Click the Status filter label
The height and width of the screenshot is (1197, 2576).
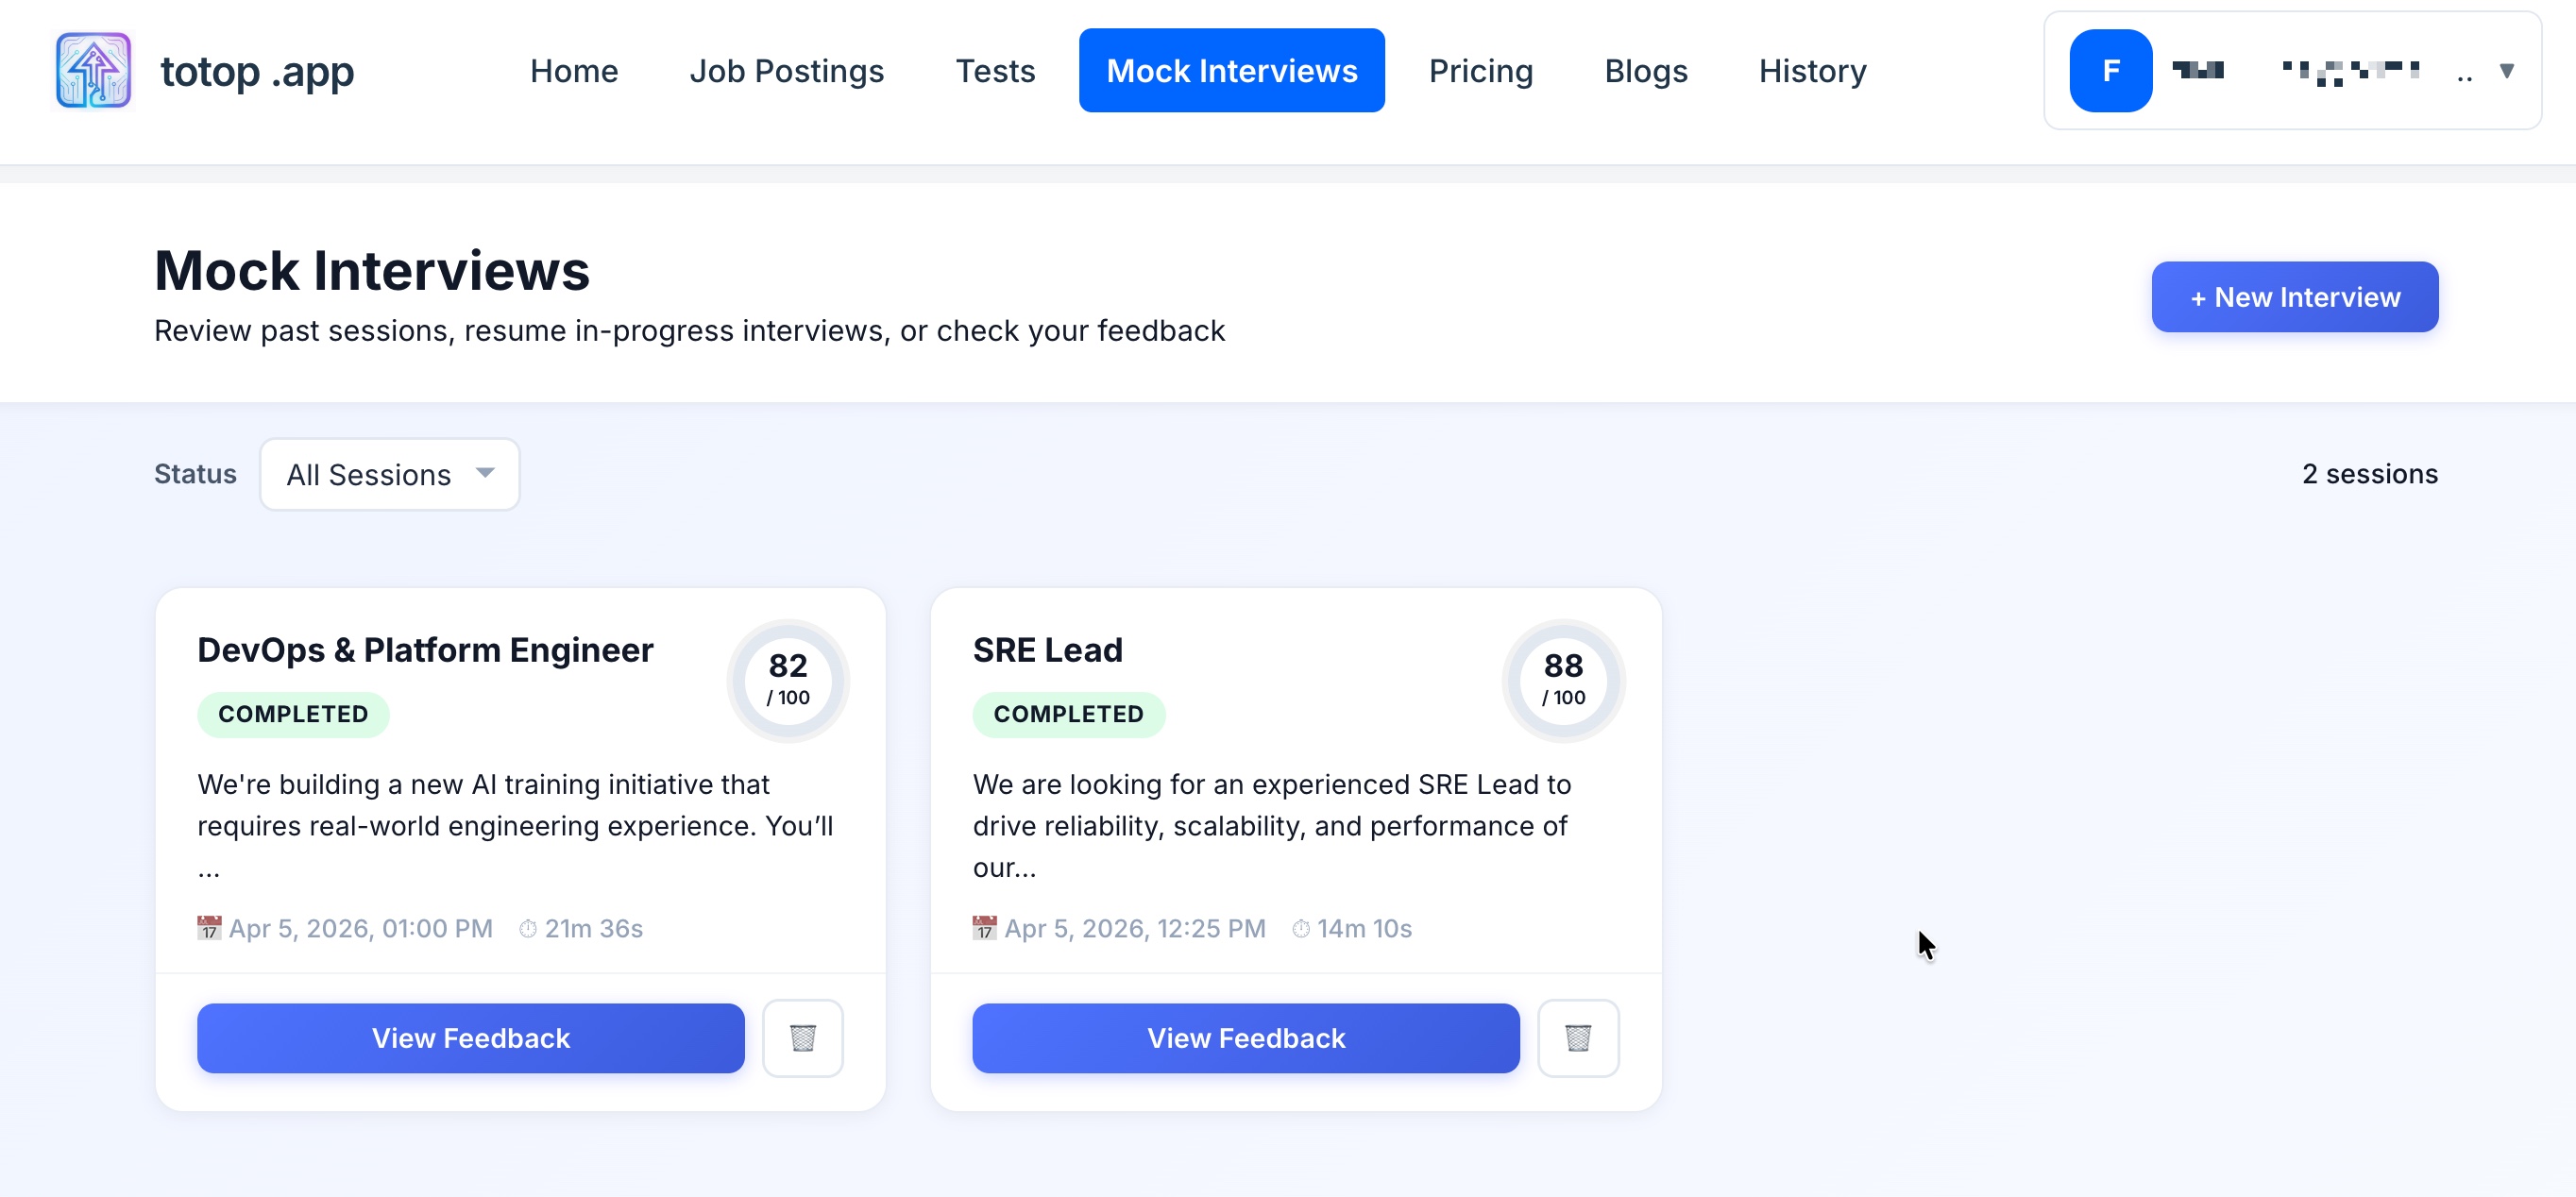tap(195, 473)
